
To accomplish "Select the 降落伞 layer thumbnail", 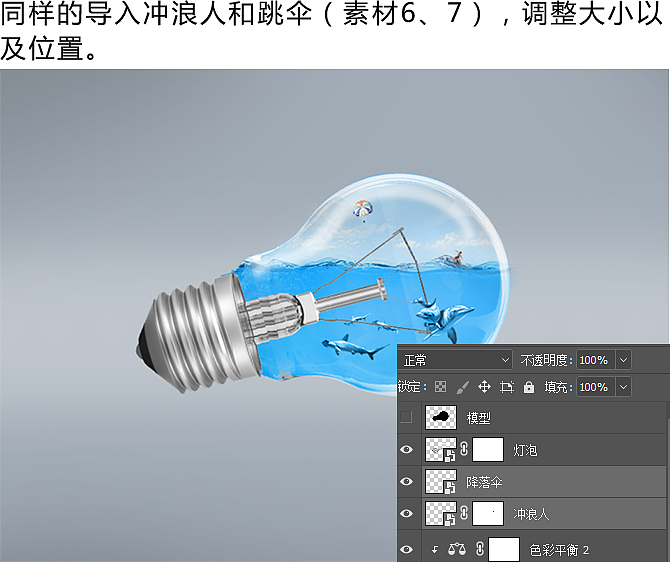I will point(441,482).
